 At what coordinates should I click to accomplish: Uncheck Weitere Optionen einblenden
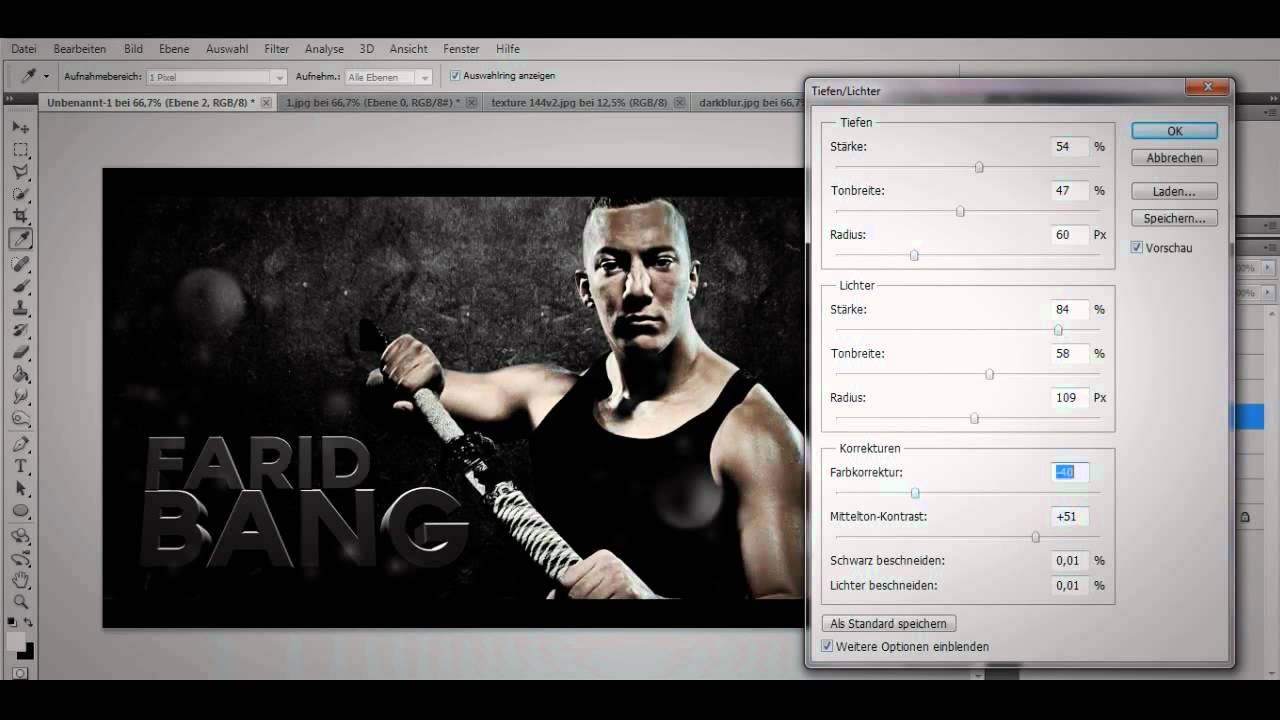[827, 647]
